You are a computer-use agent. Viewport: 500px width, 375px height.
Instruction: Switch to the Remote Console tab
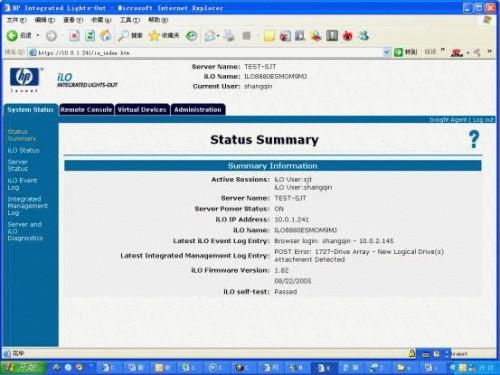[x=86, y=110]
